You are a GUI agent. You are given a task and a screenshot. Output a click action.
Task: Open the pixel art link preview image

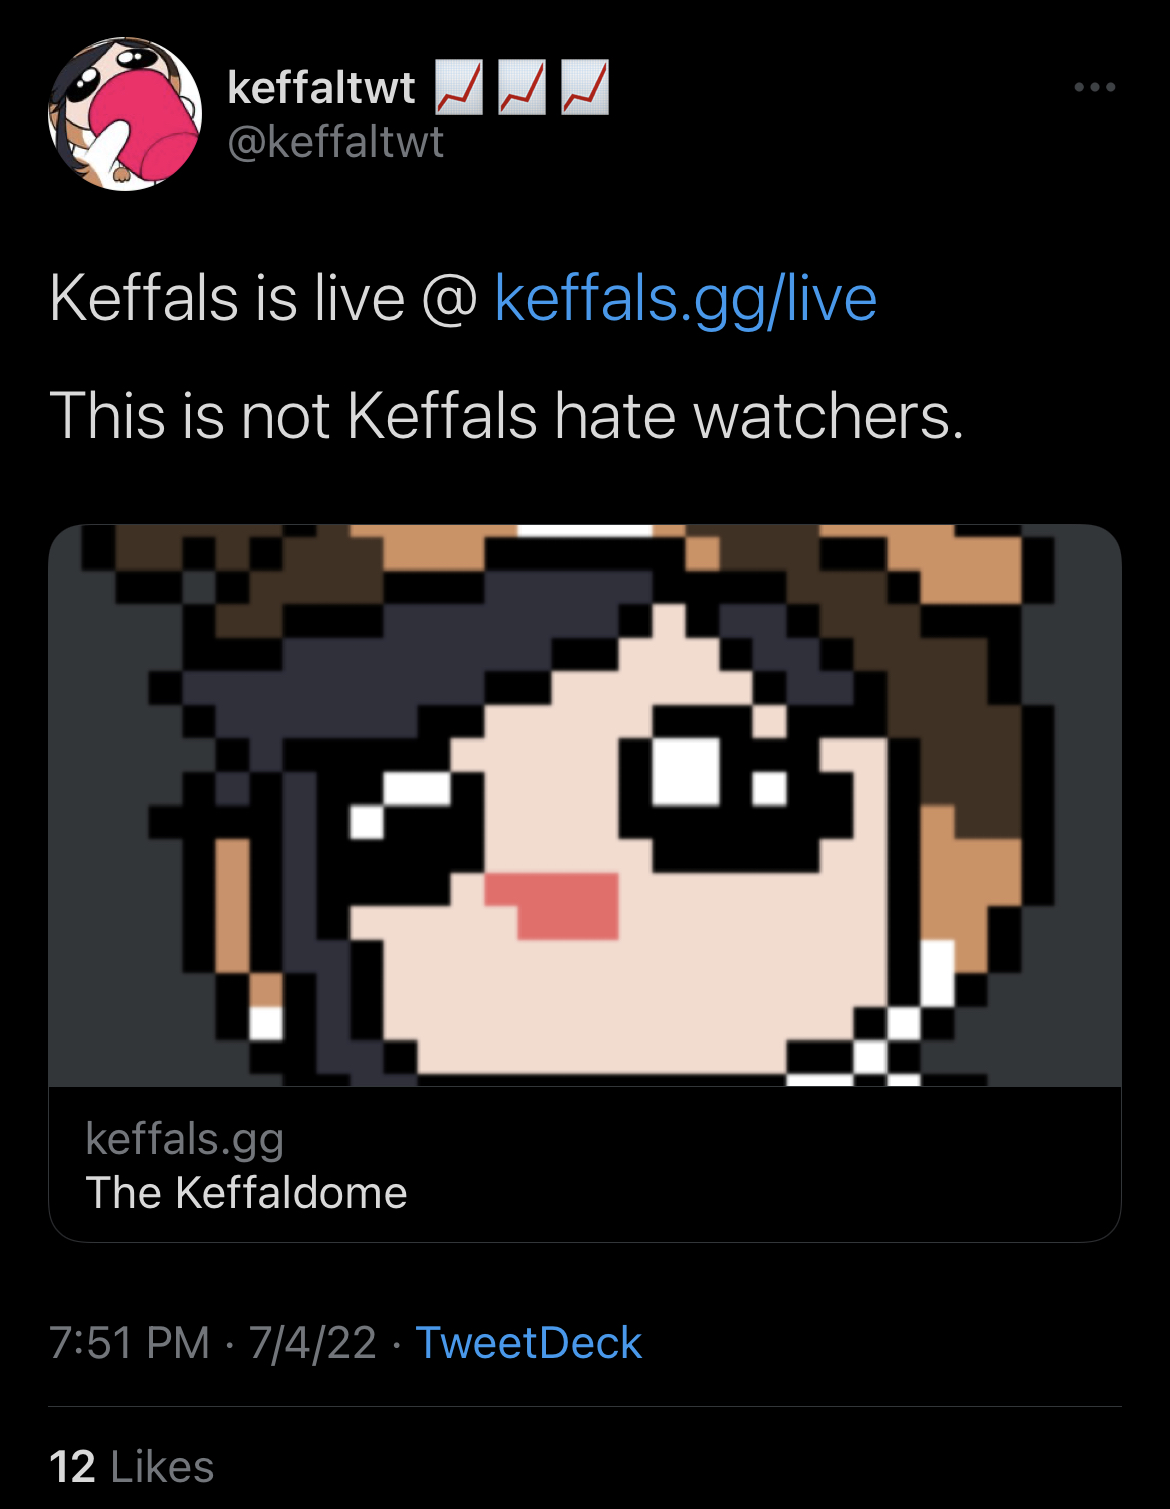(x=585, y=805)
